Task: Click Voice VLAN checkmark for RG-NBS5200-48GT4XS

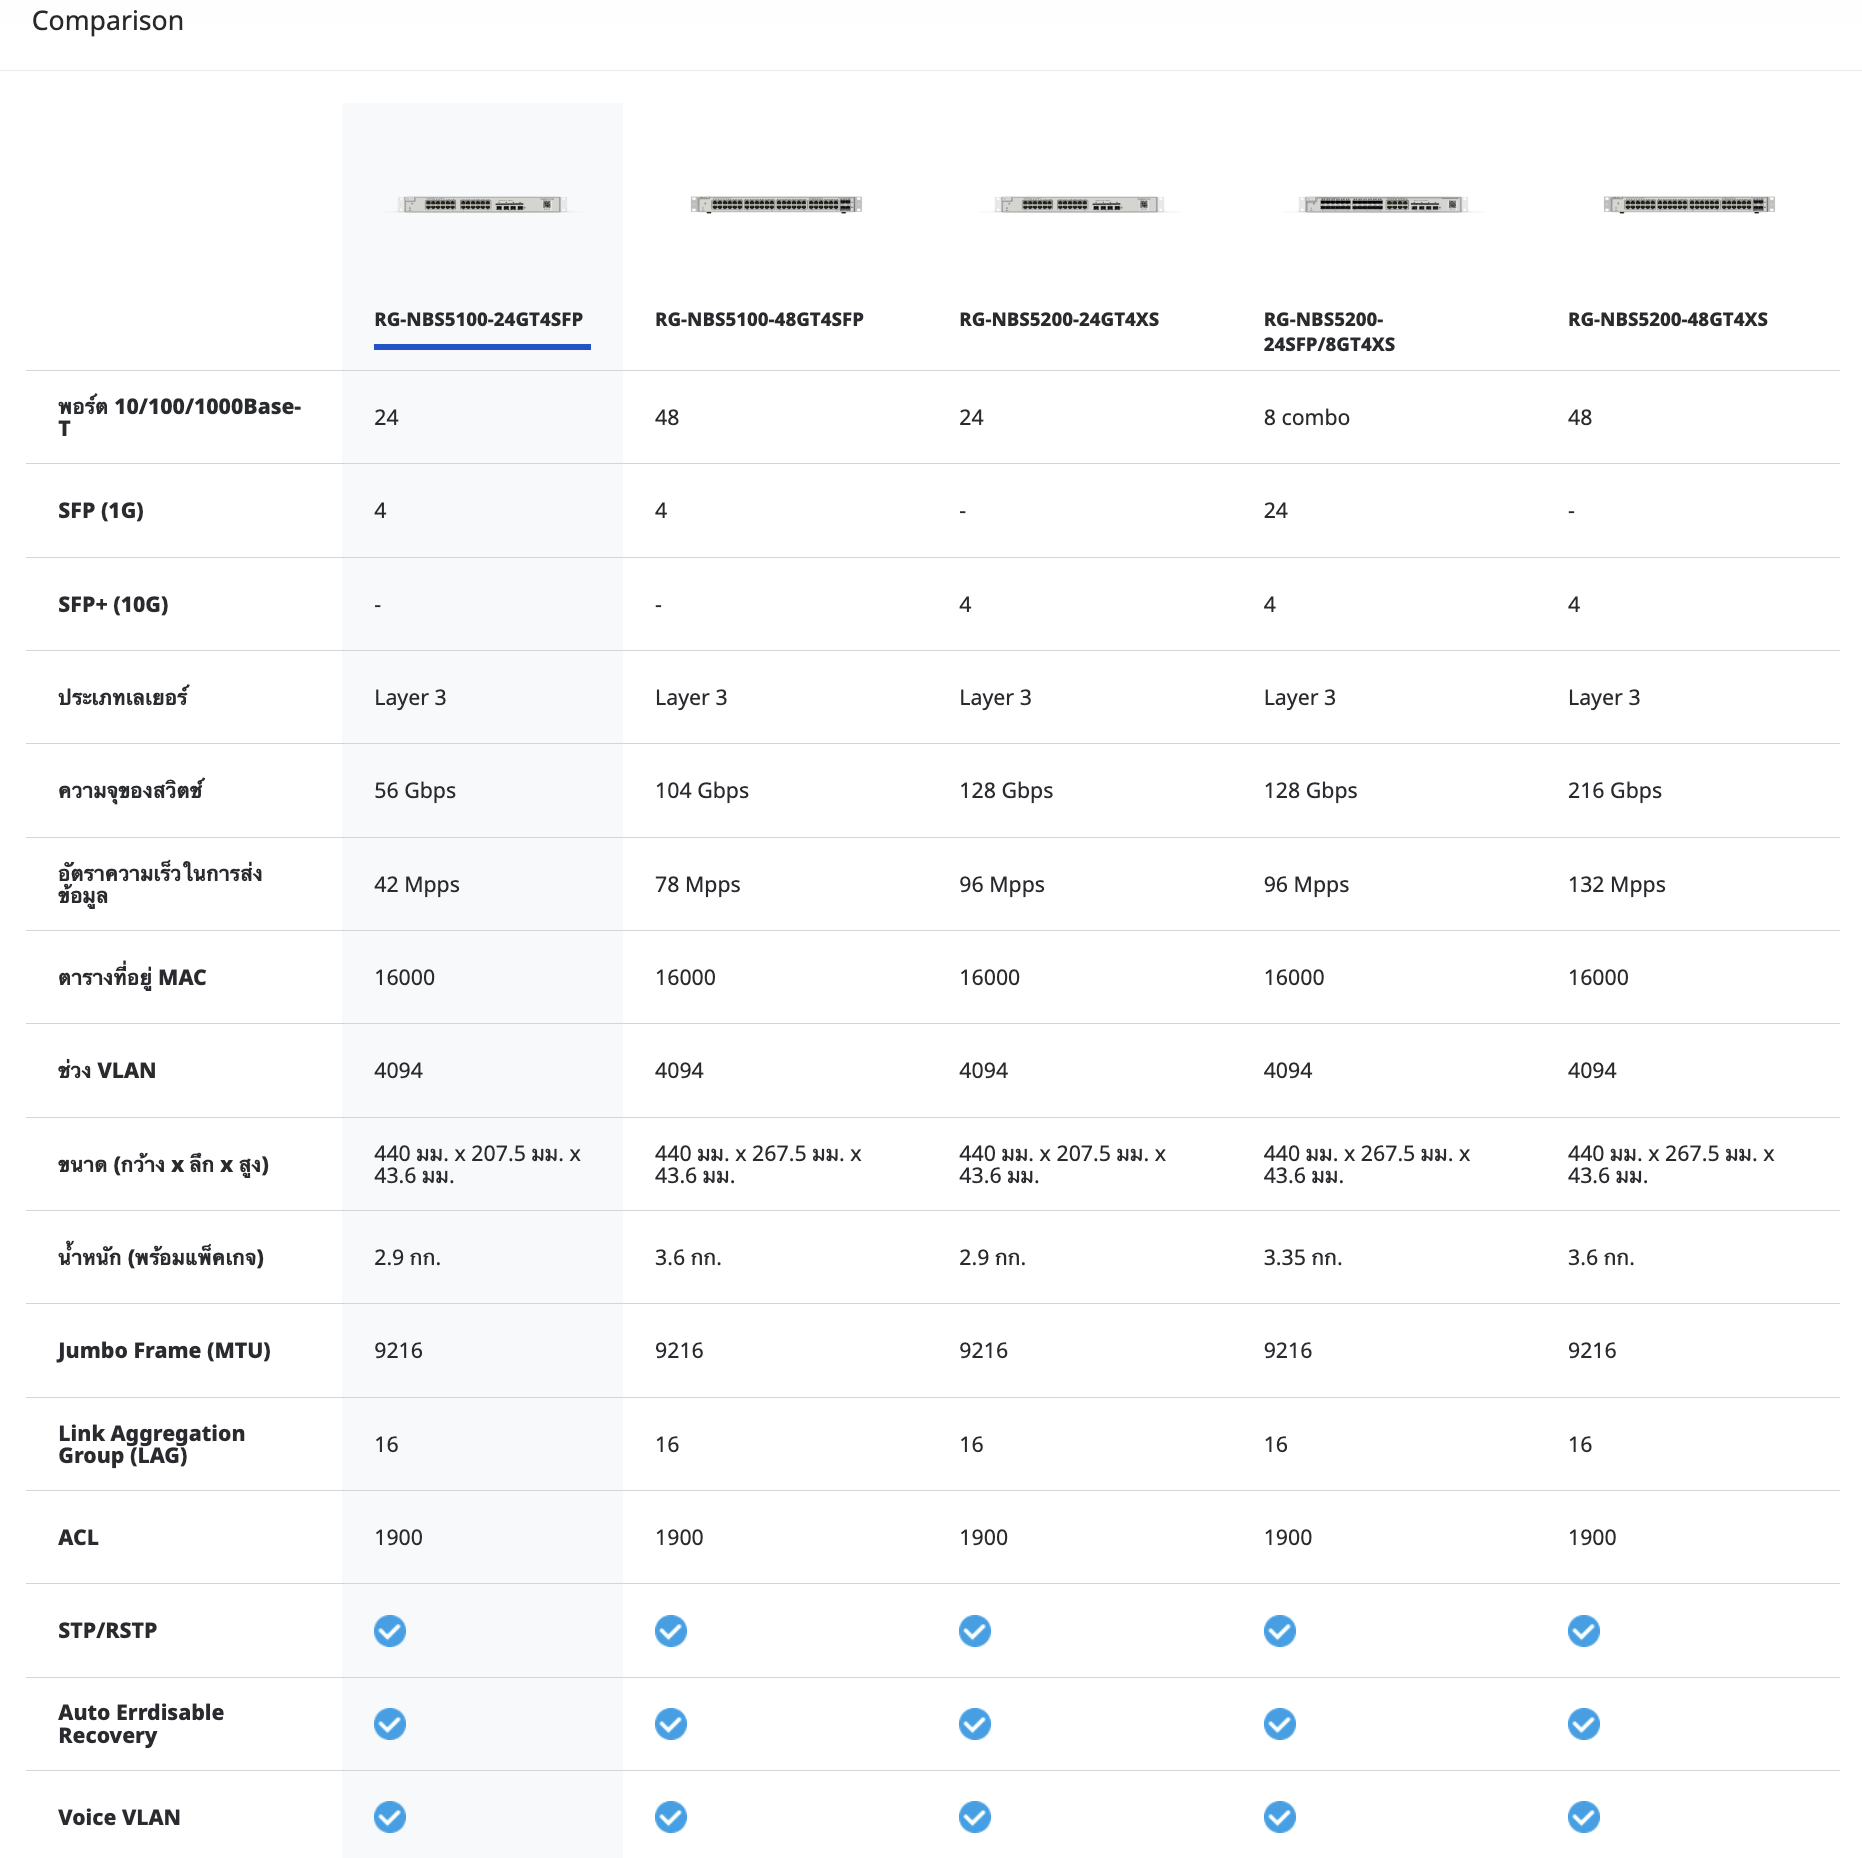Action: (x=1583, y=1817)
